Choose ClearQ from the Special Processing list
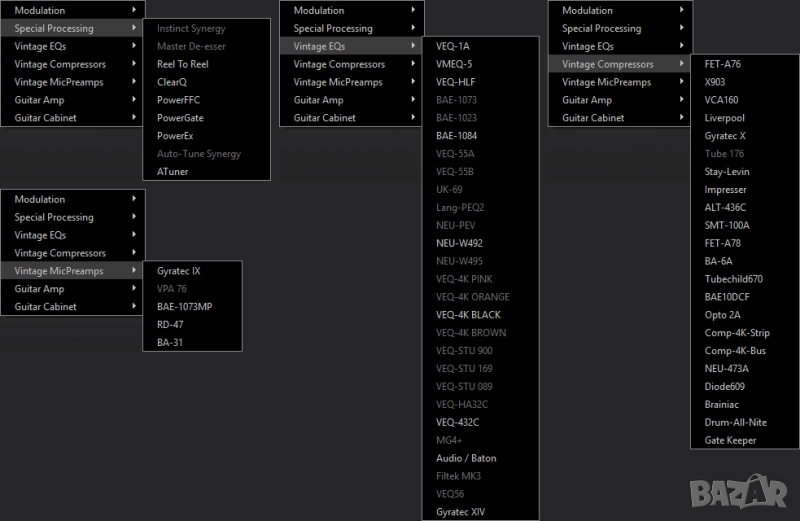 (172, 82)
